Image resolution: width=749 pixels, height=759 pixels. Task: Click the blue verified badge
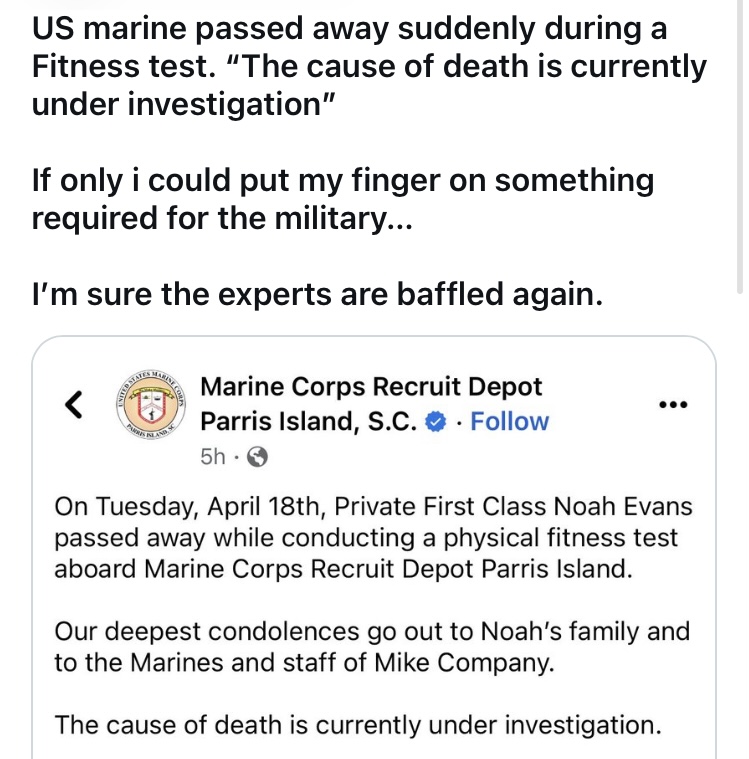point(435,422)
